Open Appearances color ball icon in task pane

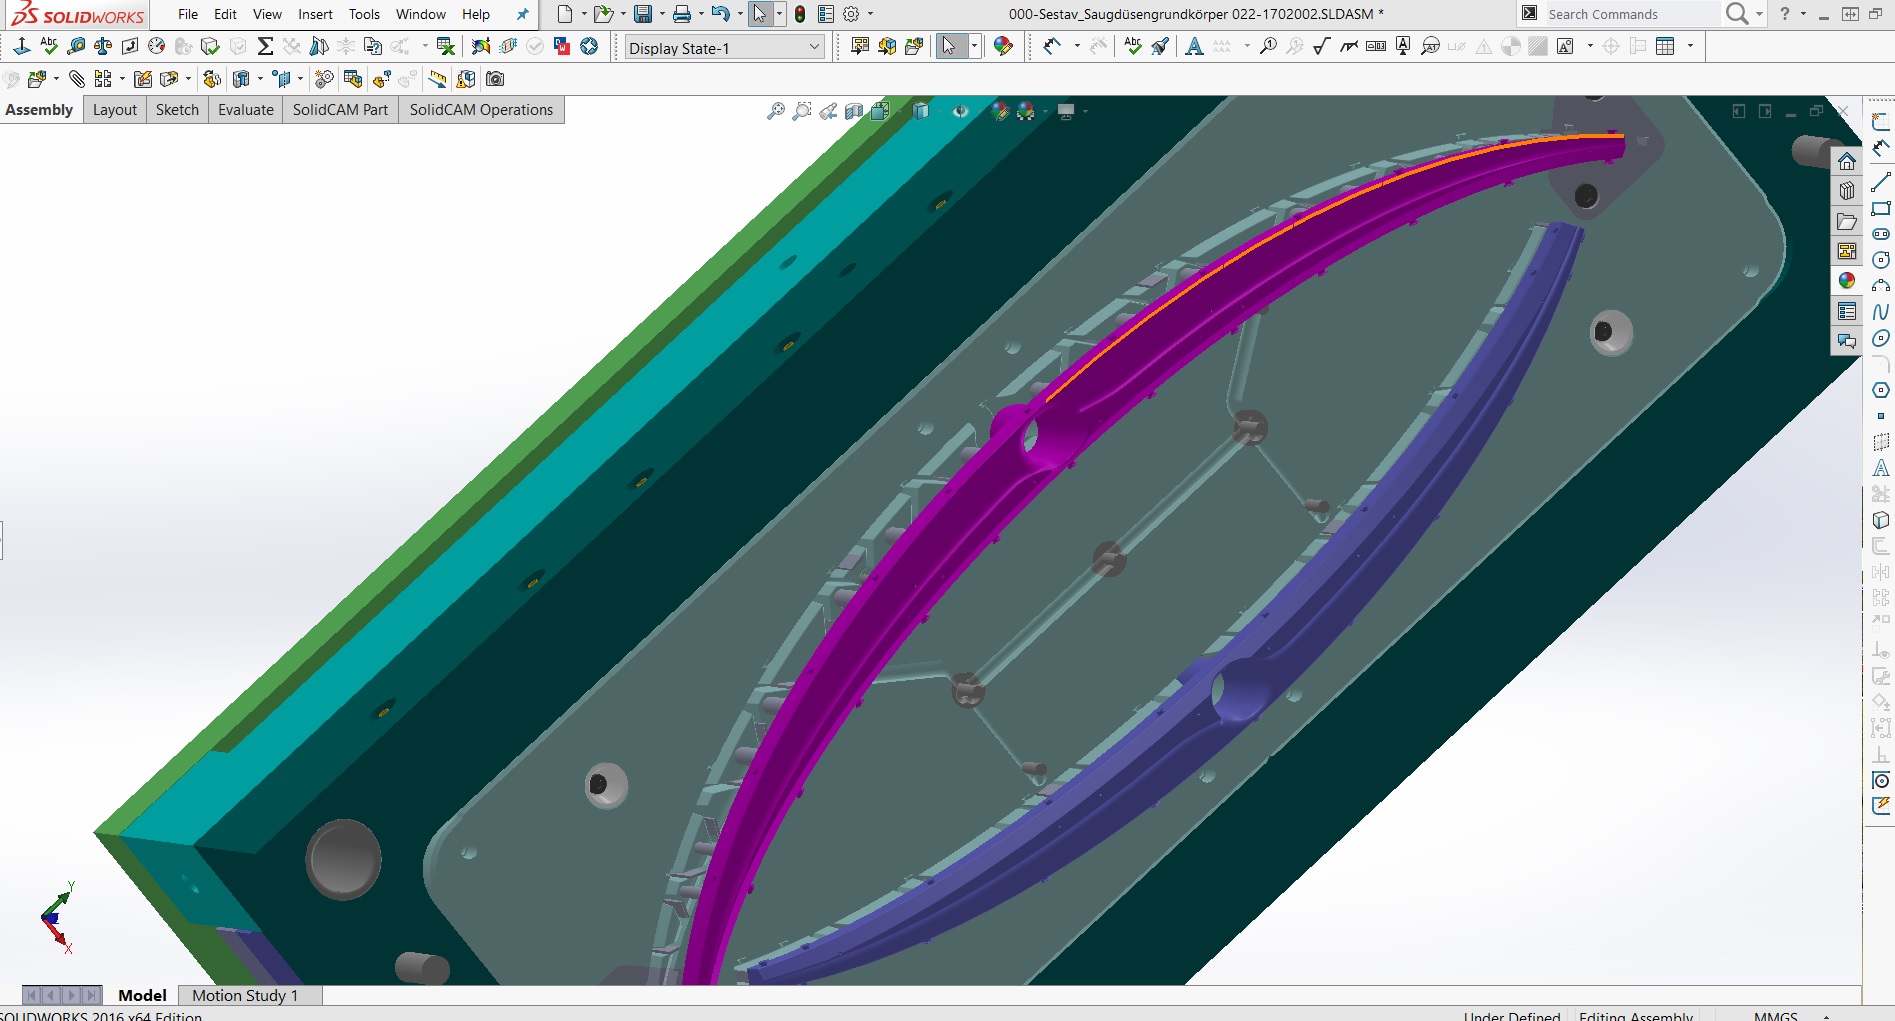tap(1847, 281)
